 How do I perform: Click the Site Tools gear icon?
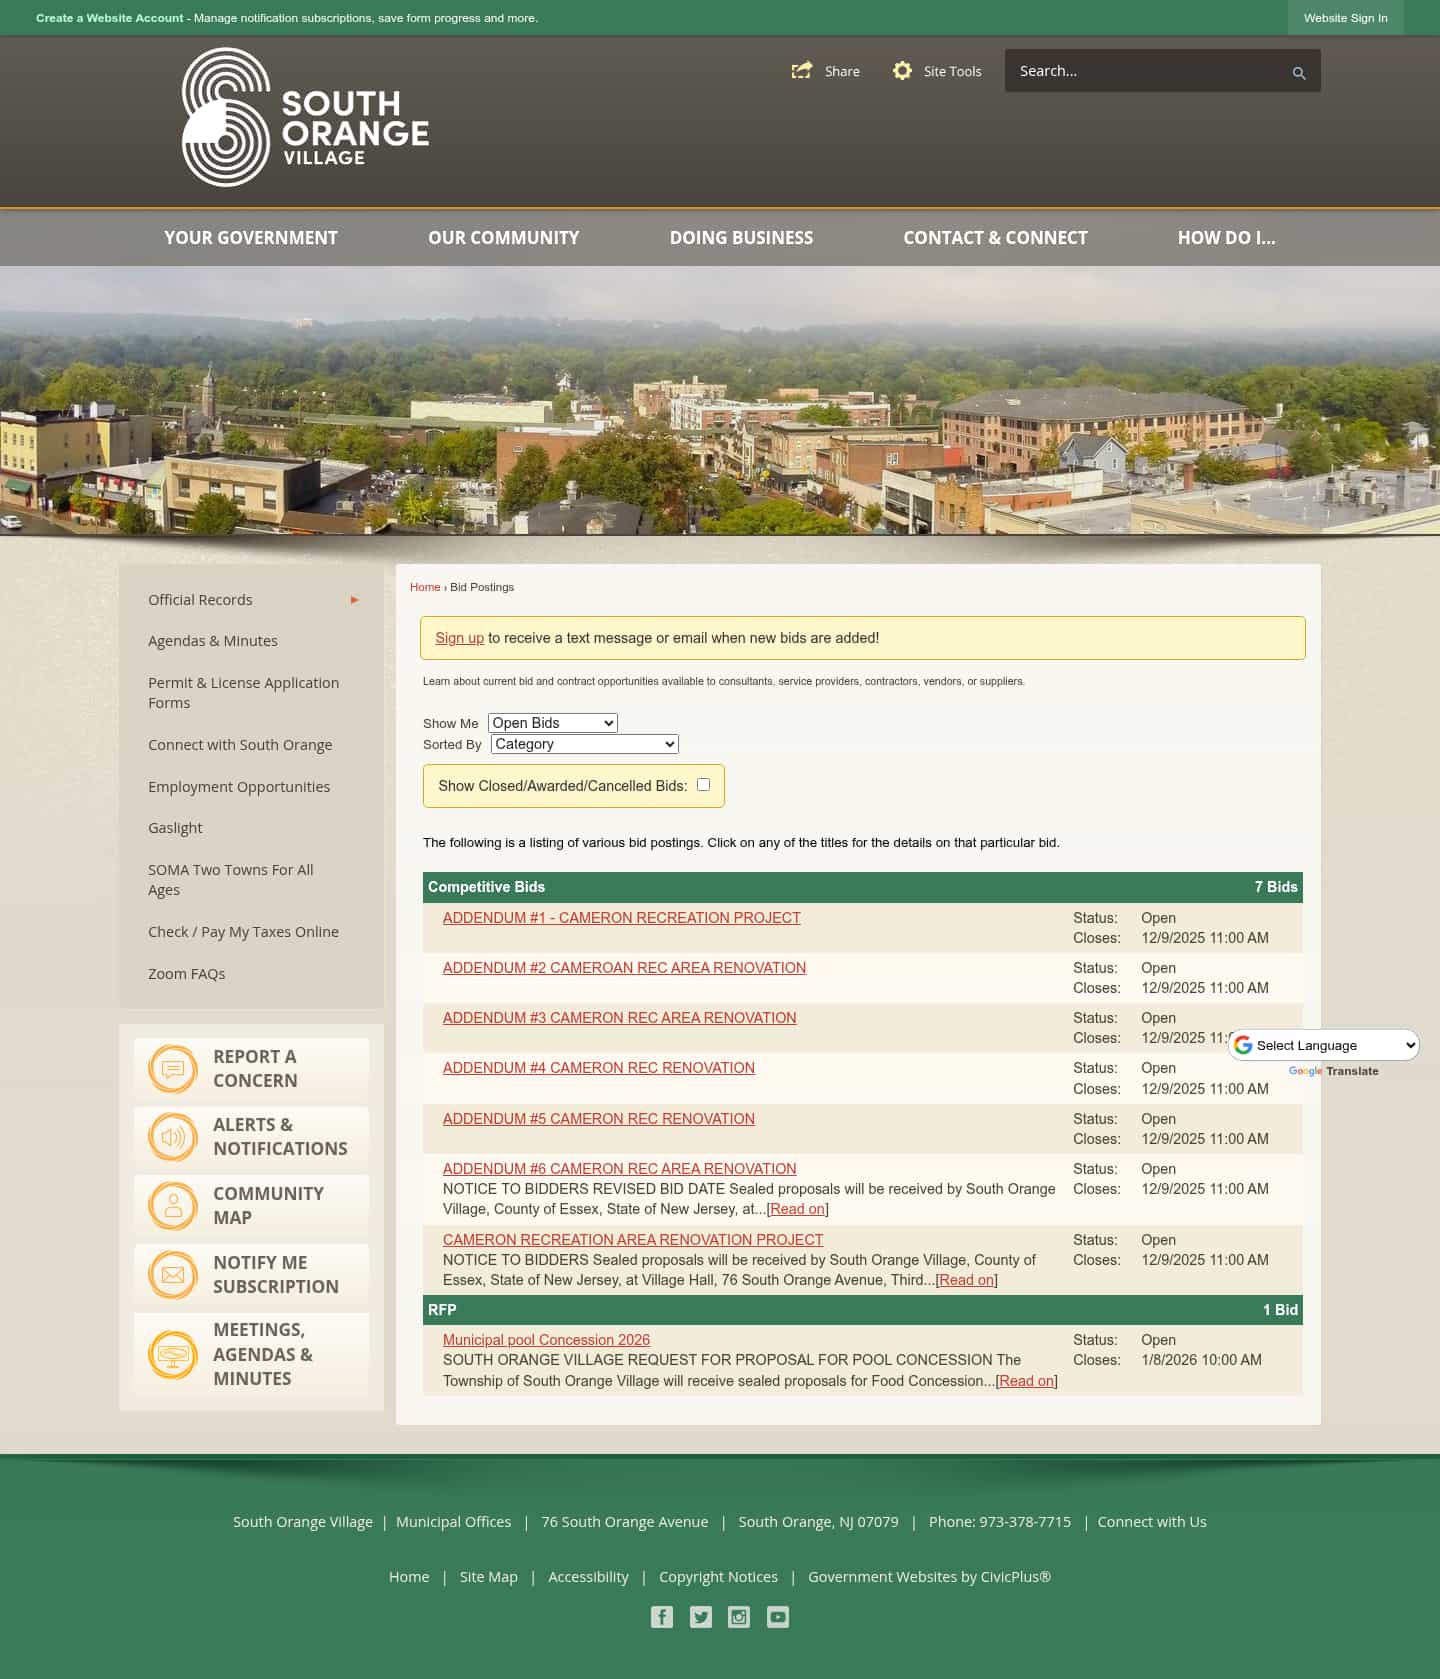pyautogui.click(x=902, y=71)
